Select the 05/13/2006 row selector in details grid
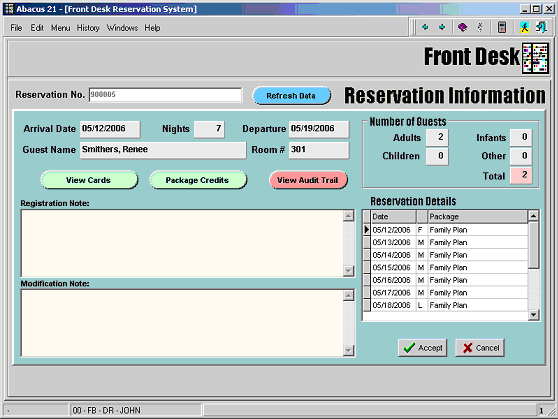This screenshot has width=558, height=419. coord(366,242)
